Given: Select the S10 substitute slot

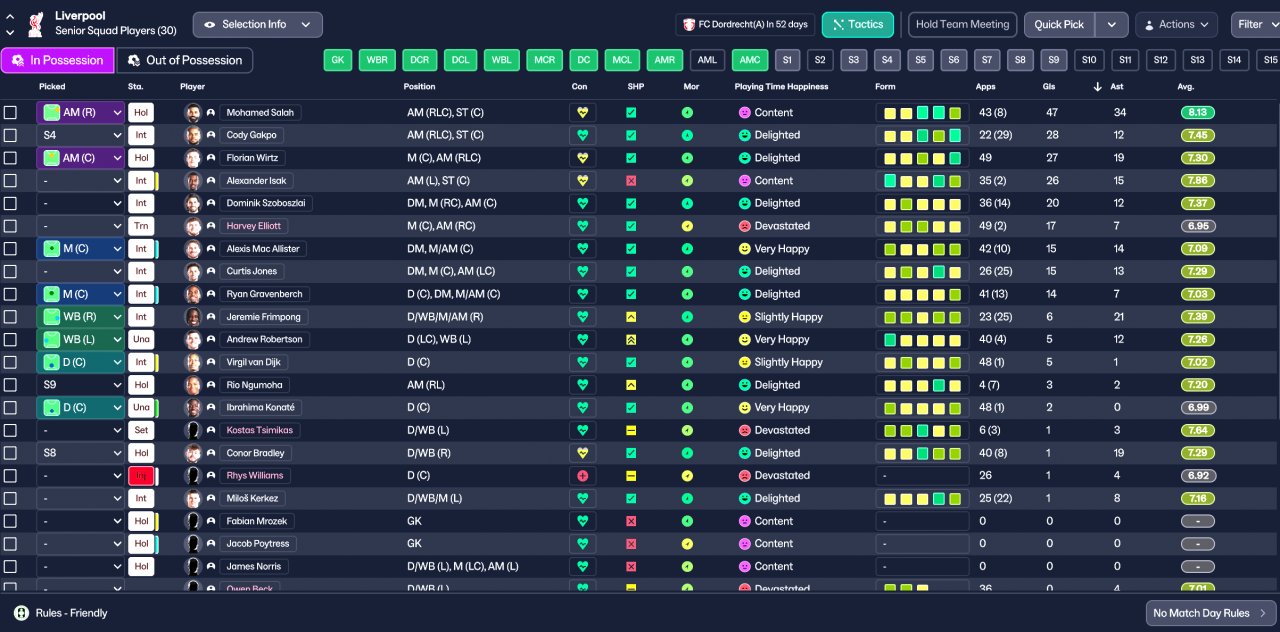Looking at the screenshot, I should pyautogui.click(x=1089, y=60).
